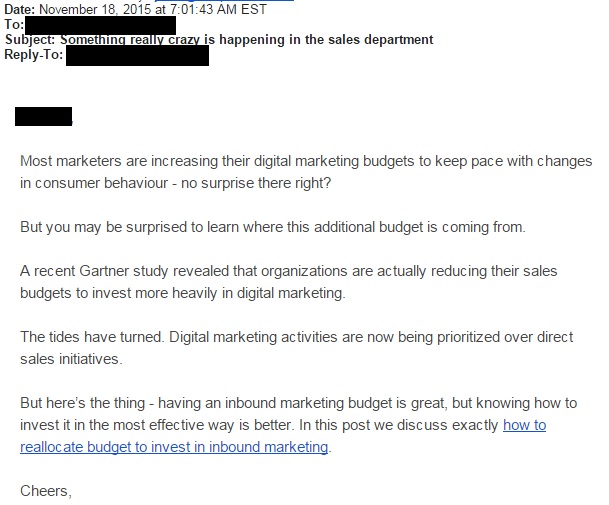Click the phrase "sales initiatives."
609x505 pixels.
pos(71,359)
